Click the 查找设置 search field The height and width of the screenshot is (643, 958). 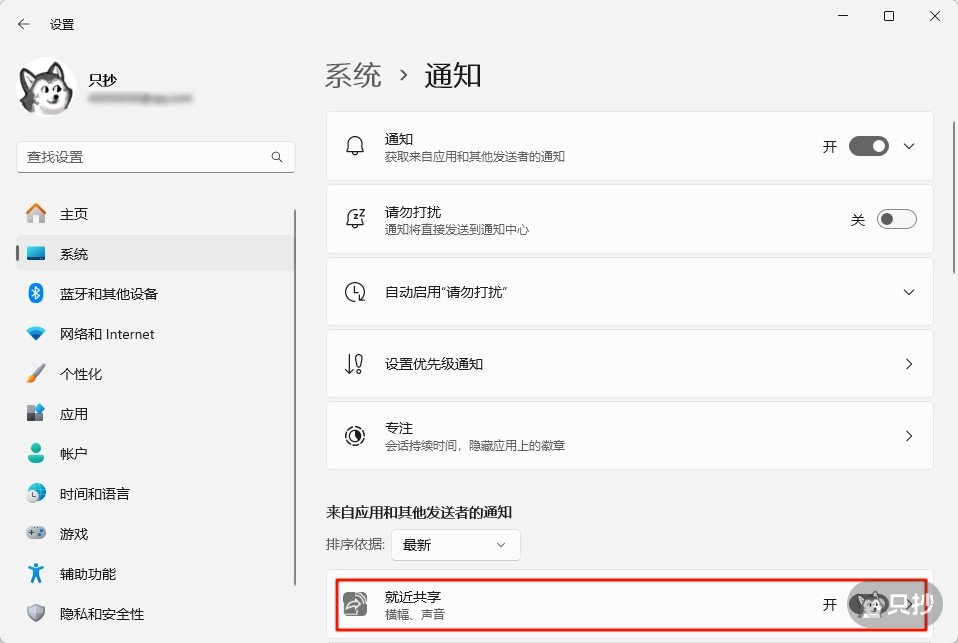[145, 158]
